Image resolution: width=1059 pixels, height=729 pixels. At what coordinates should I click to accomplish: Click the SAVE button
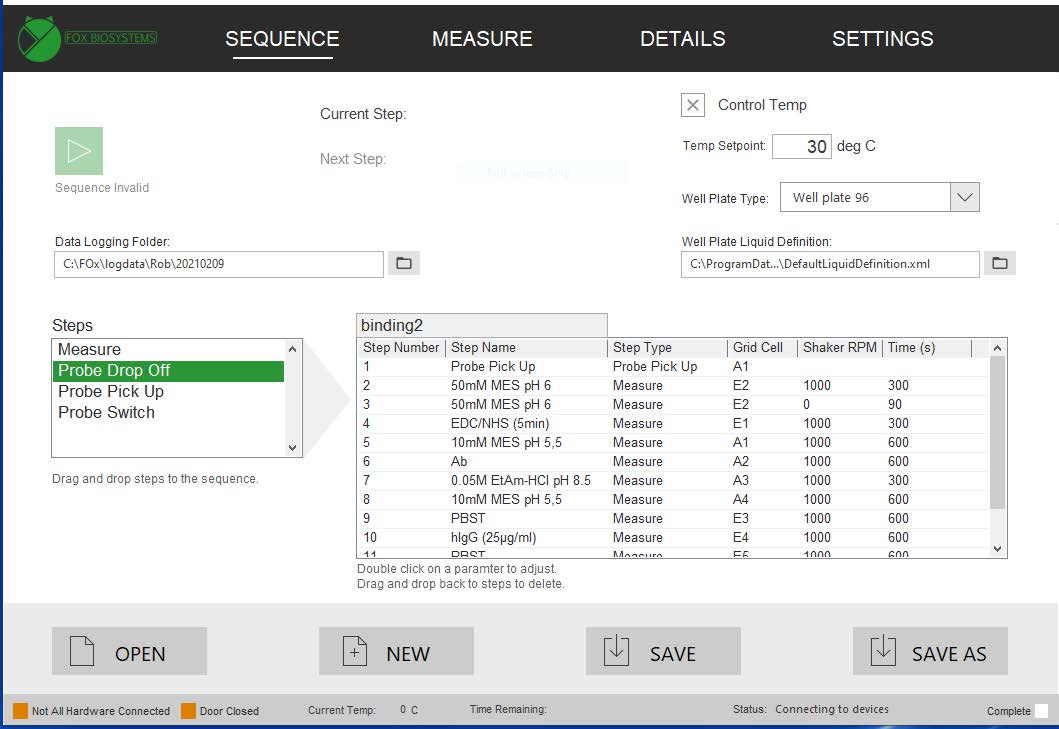click(663, 651)
